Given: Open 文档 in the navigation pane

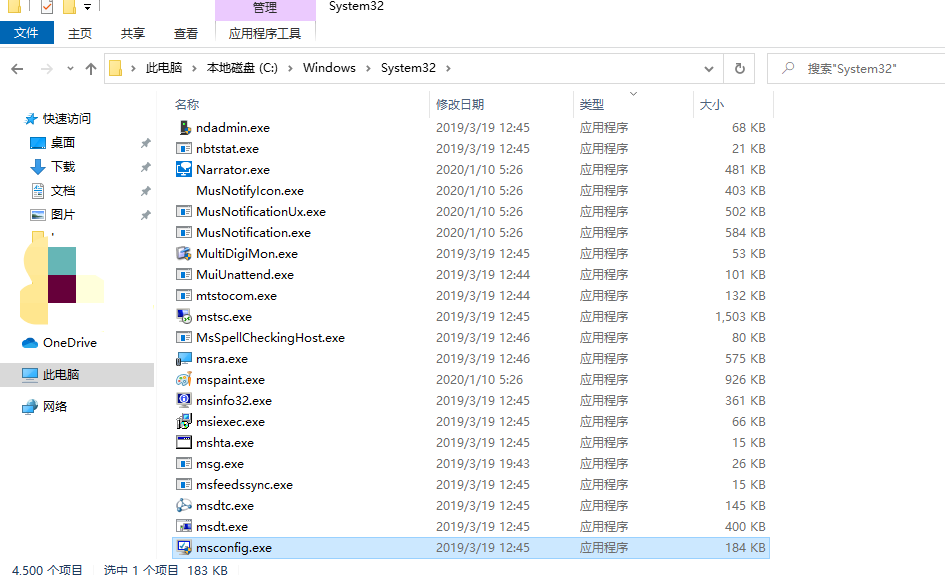Looking at the screenshot, I should tap(63, 190).
